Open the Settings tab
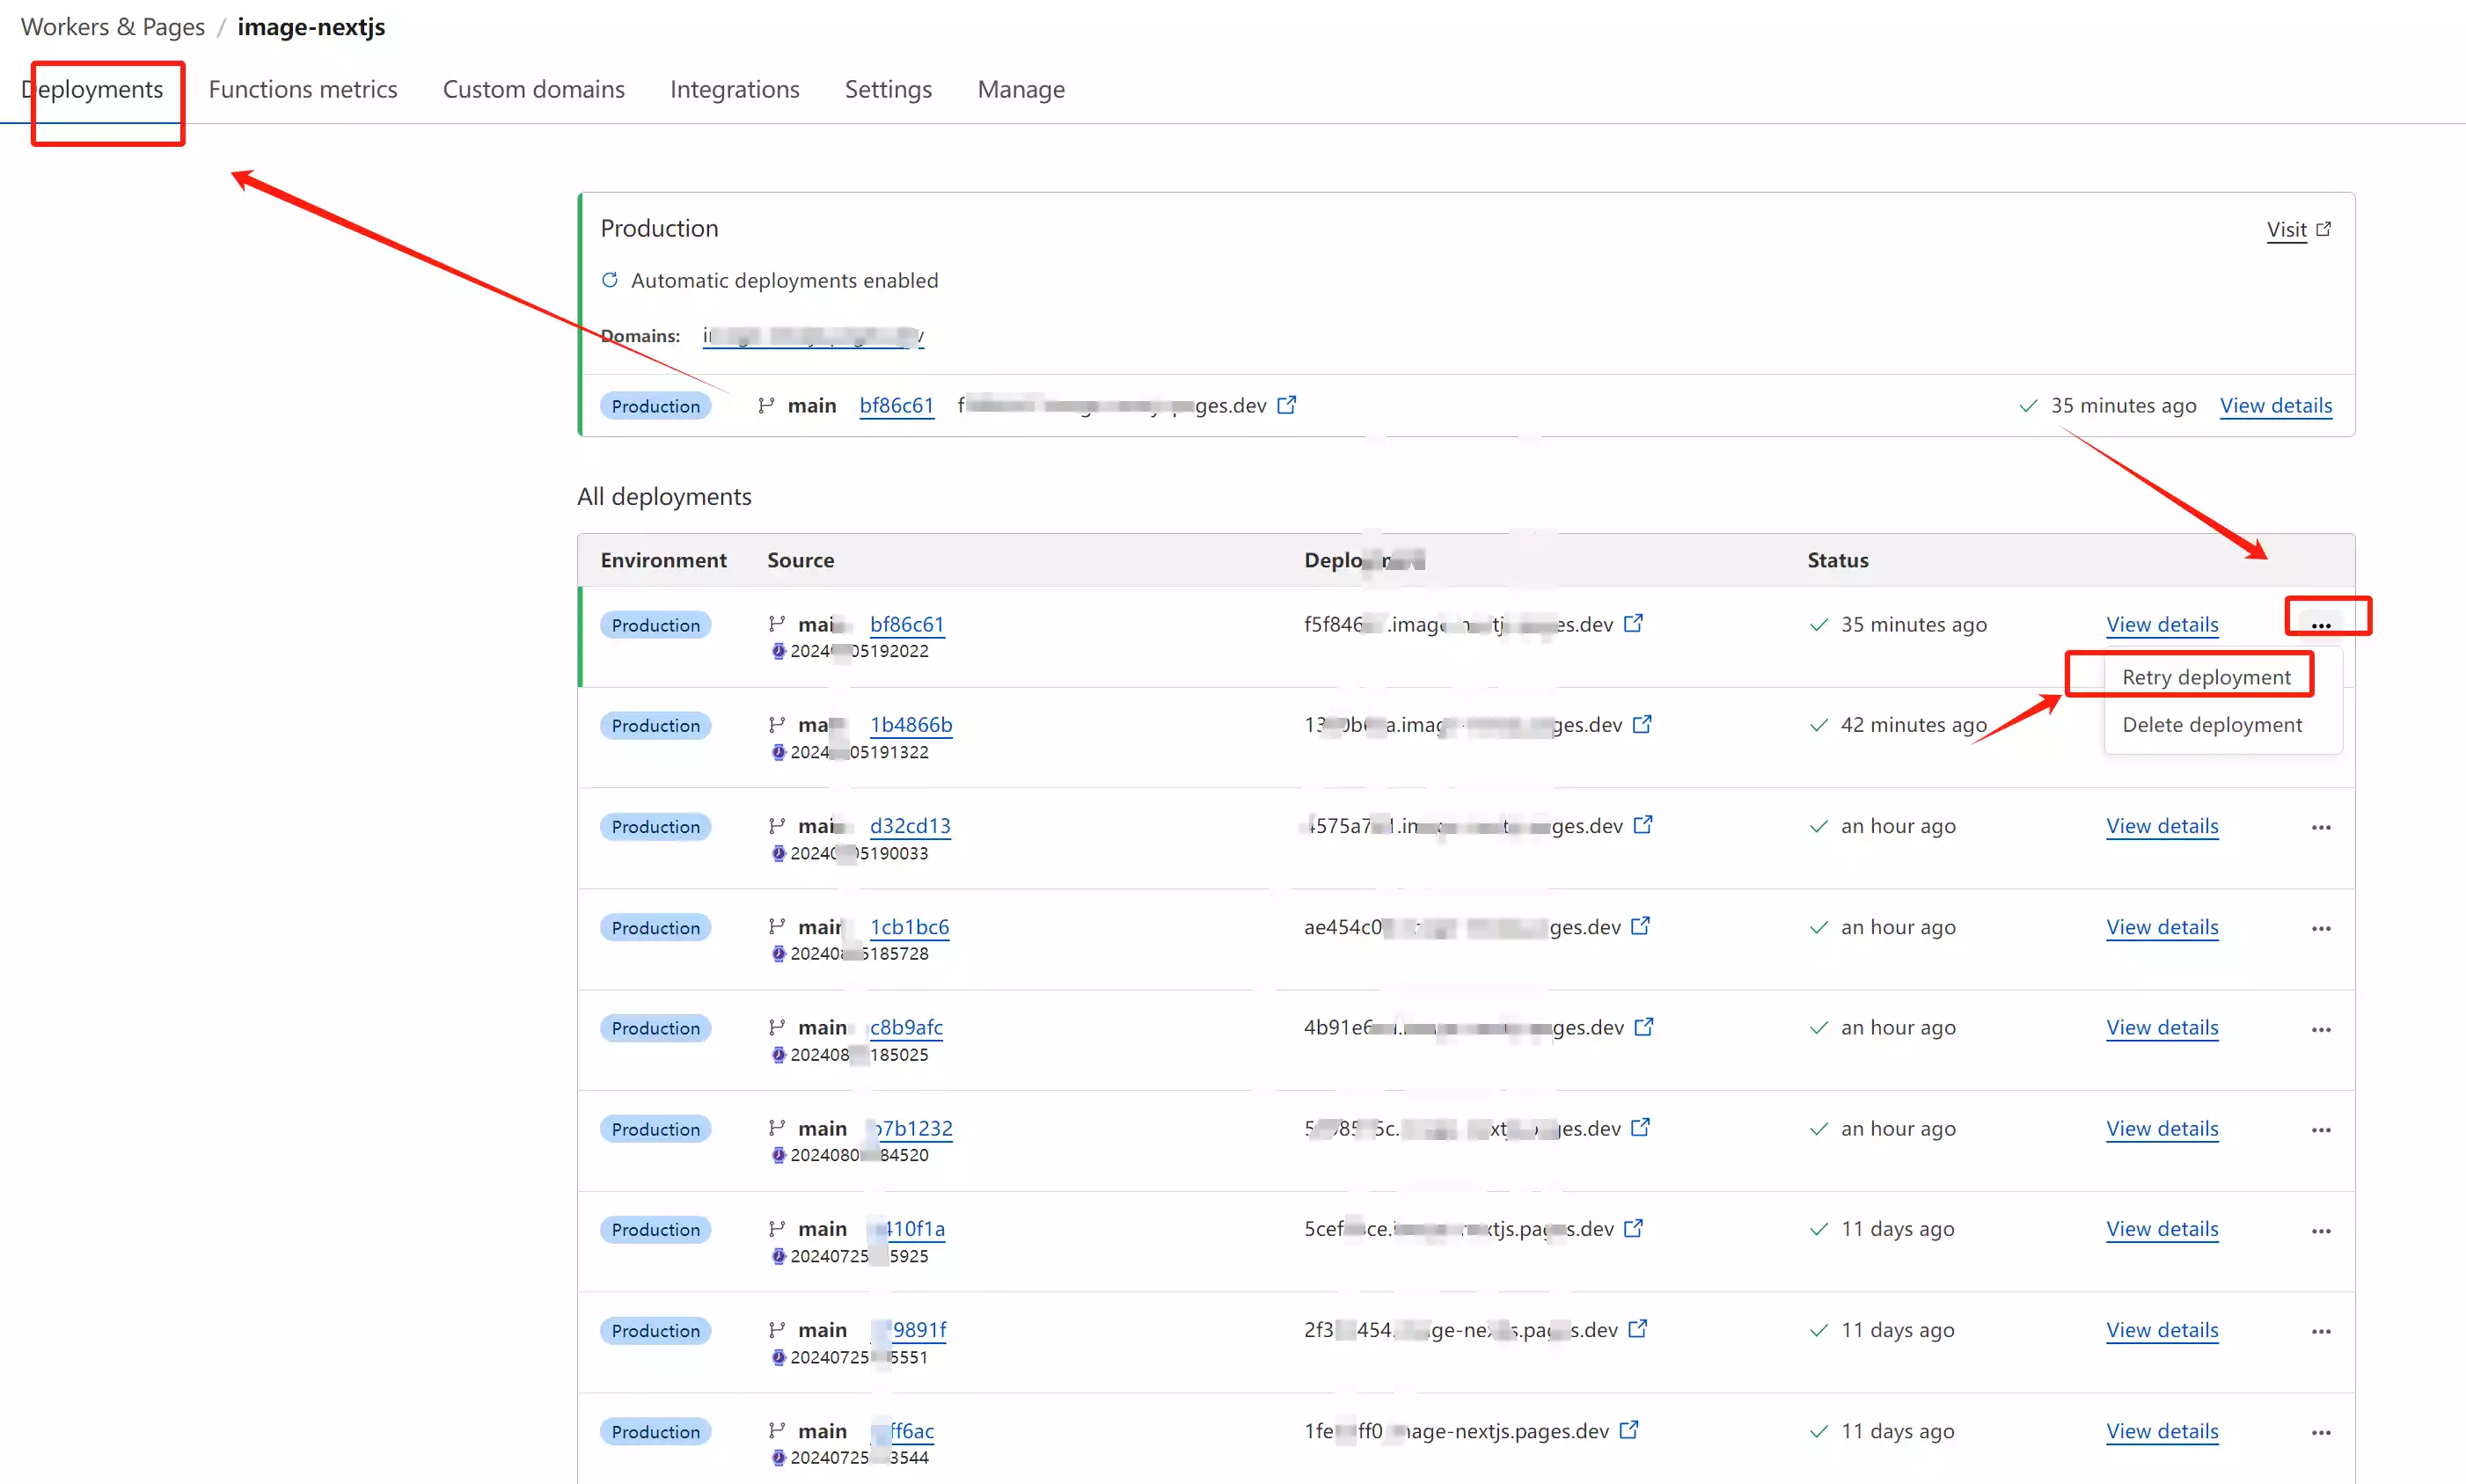This screenshot has width=2466, height=1484. tap(887, 89)
